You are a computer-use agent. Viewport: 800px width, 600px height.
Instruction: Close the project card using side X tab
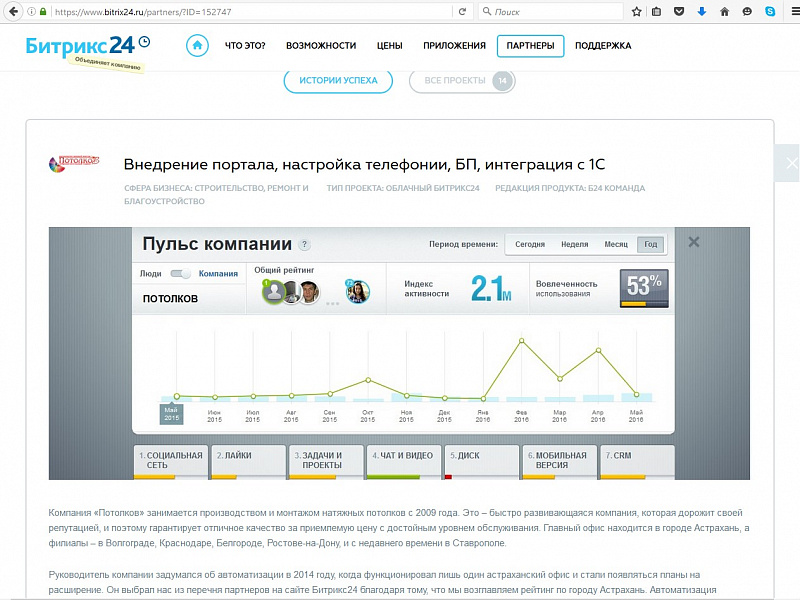(788, 163)
